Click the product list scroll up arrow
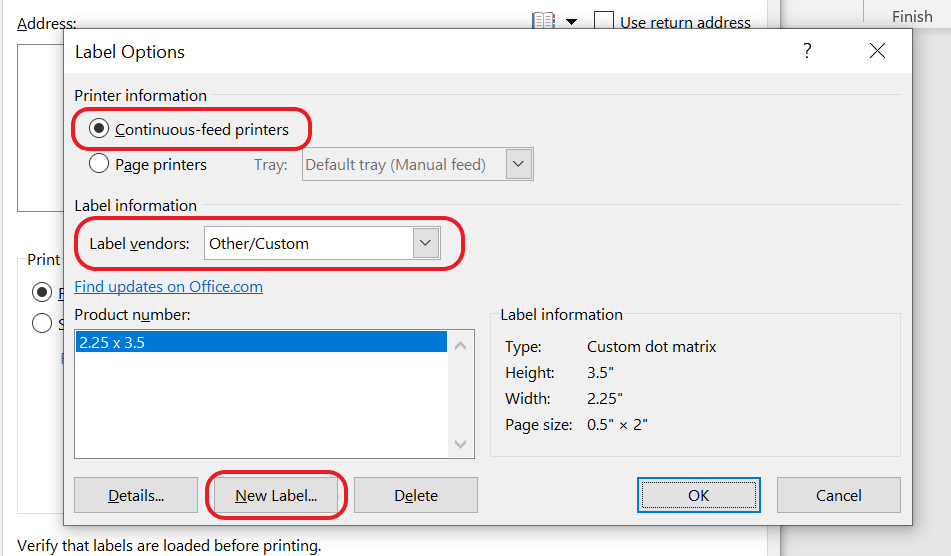 (x=460, y=346)
